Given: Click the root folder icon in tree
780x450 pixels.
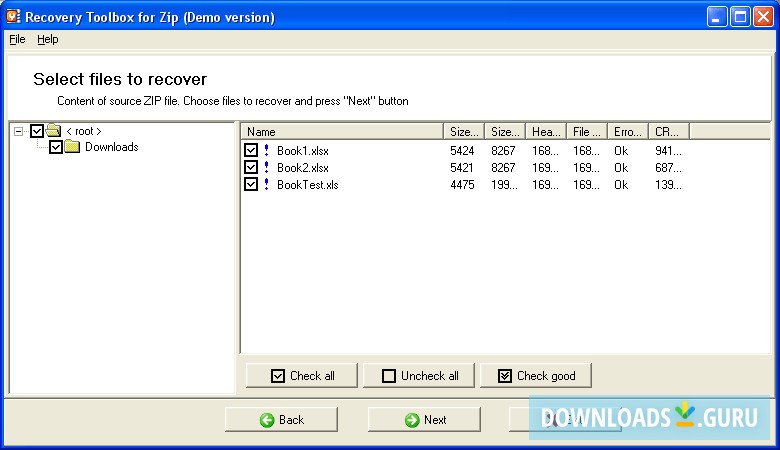Looking at the screenshot, I should click(x=53, y=131).
